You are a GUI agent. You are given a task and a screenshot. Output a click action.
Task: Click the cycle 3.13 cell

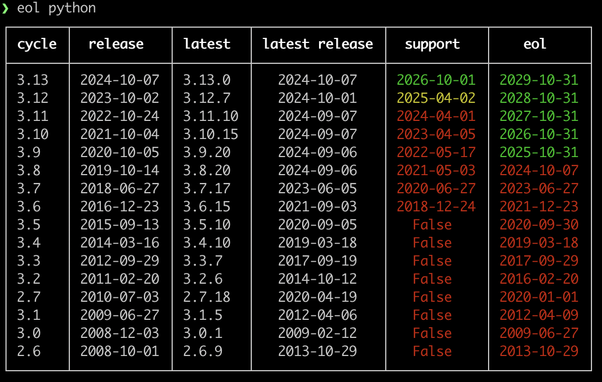coord(33,80)
